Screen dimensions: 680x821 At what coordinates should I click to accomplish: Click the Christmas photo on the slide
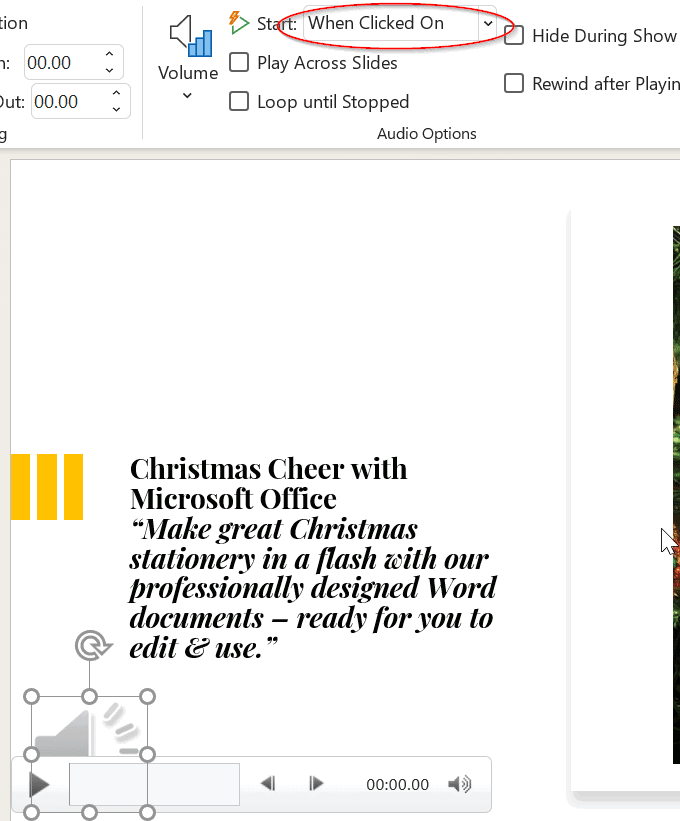point(676,450)
